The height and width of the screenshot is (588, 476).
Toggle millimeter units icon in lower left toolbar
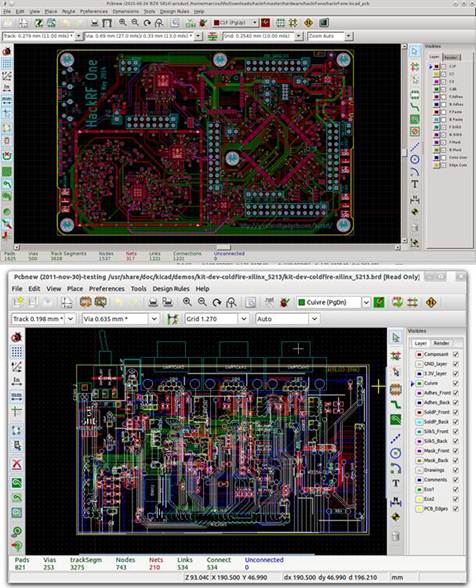click(x=16, y=396)
